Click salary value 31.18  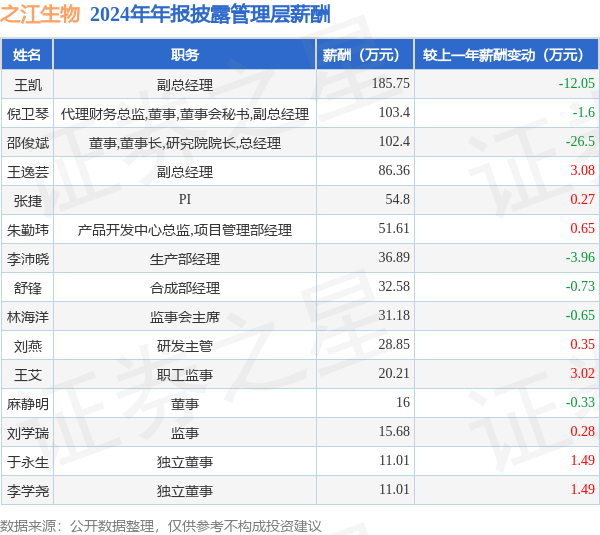click(x=394, y=315)
